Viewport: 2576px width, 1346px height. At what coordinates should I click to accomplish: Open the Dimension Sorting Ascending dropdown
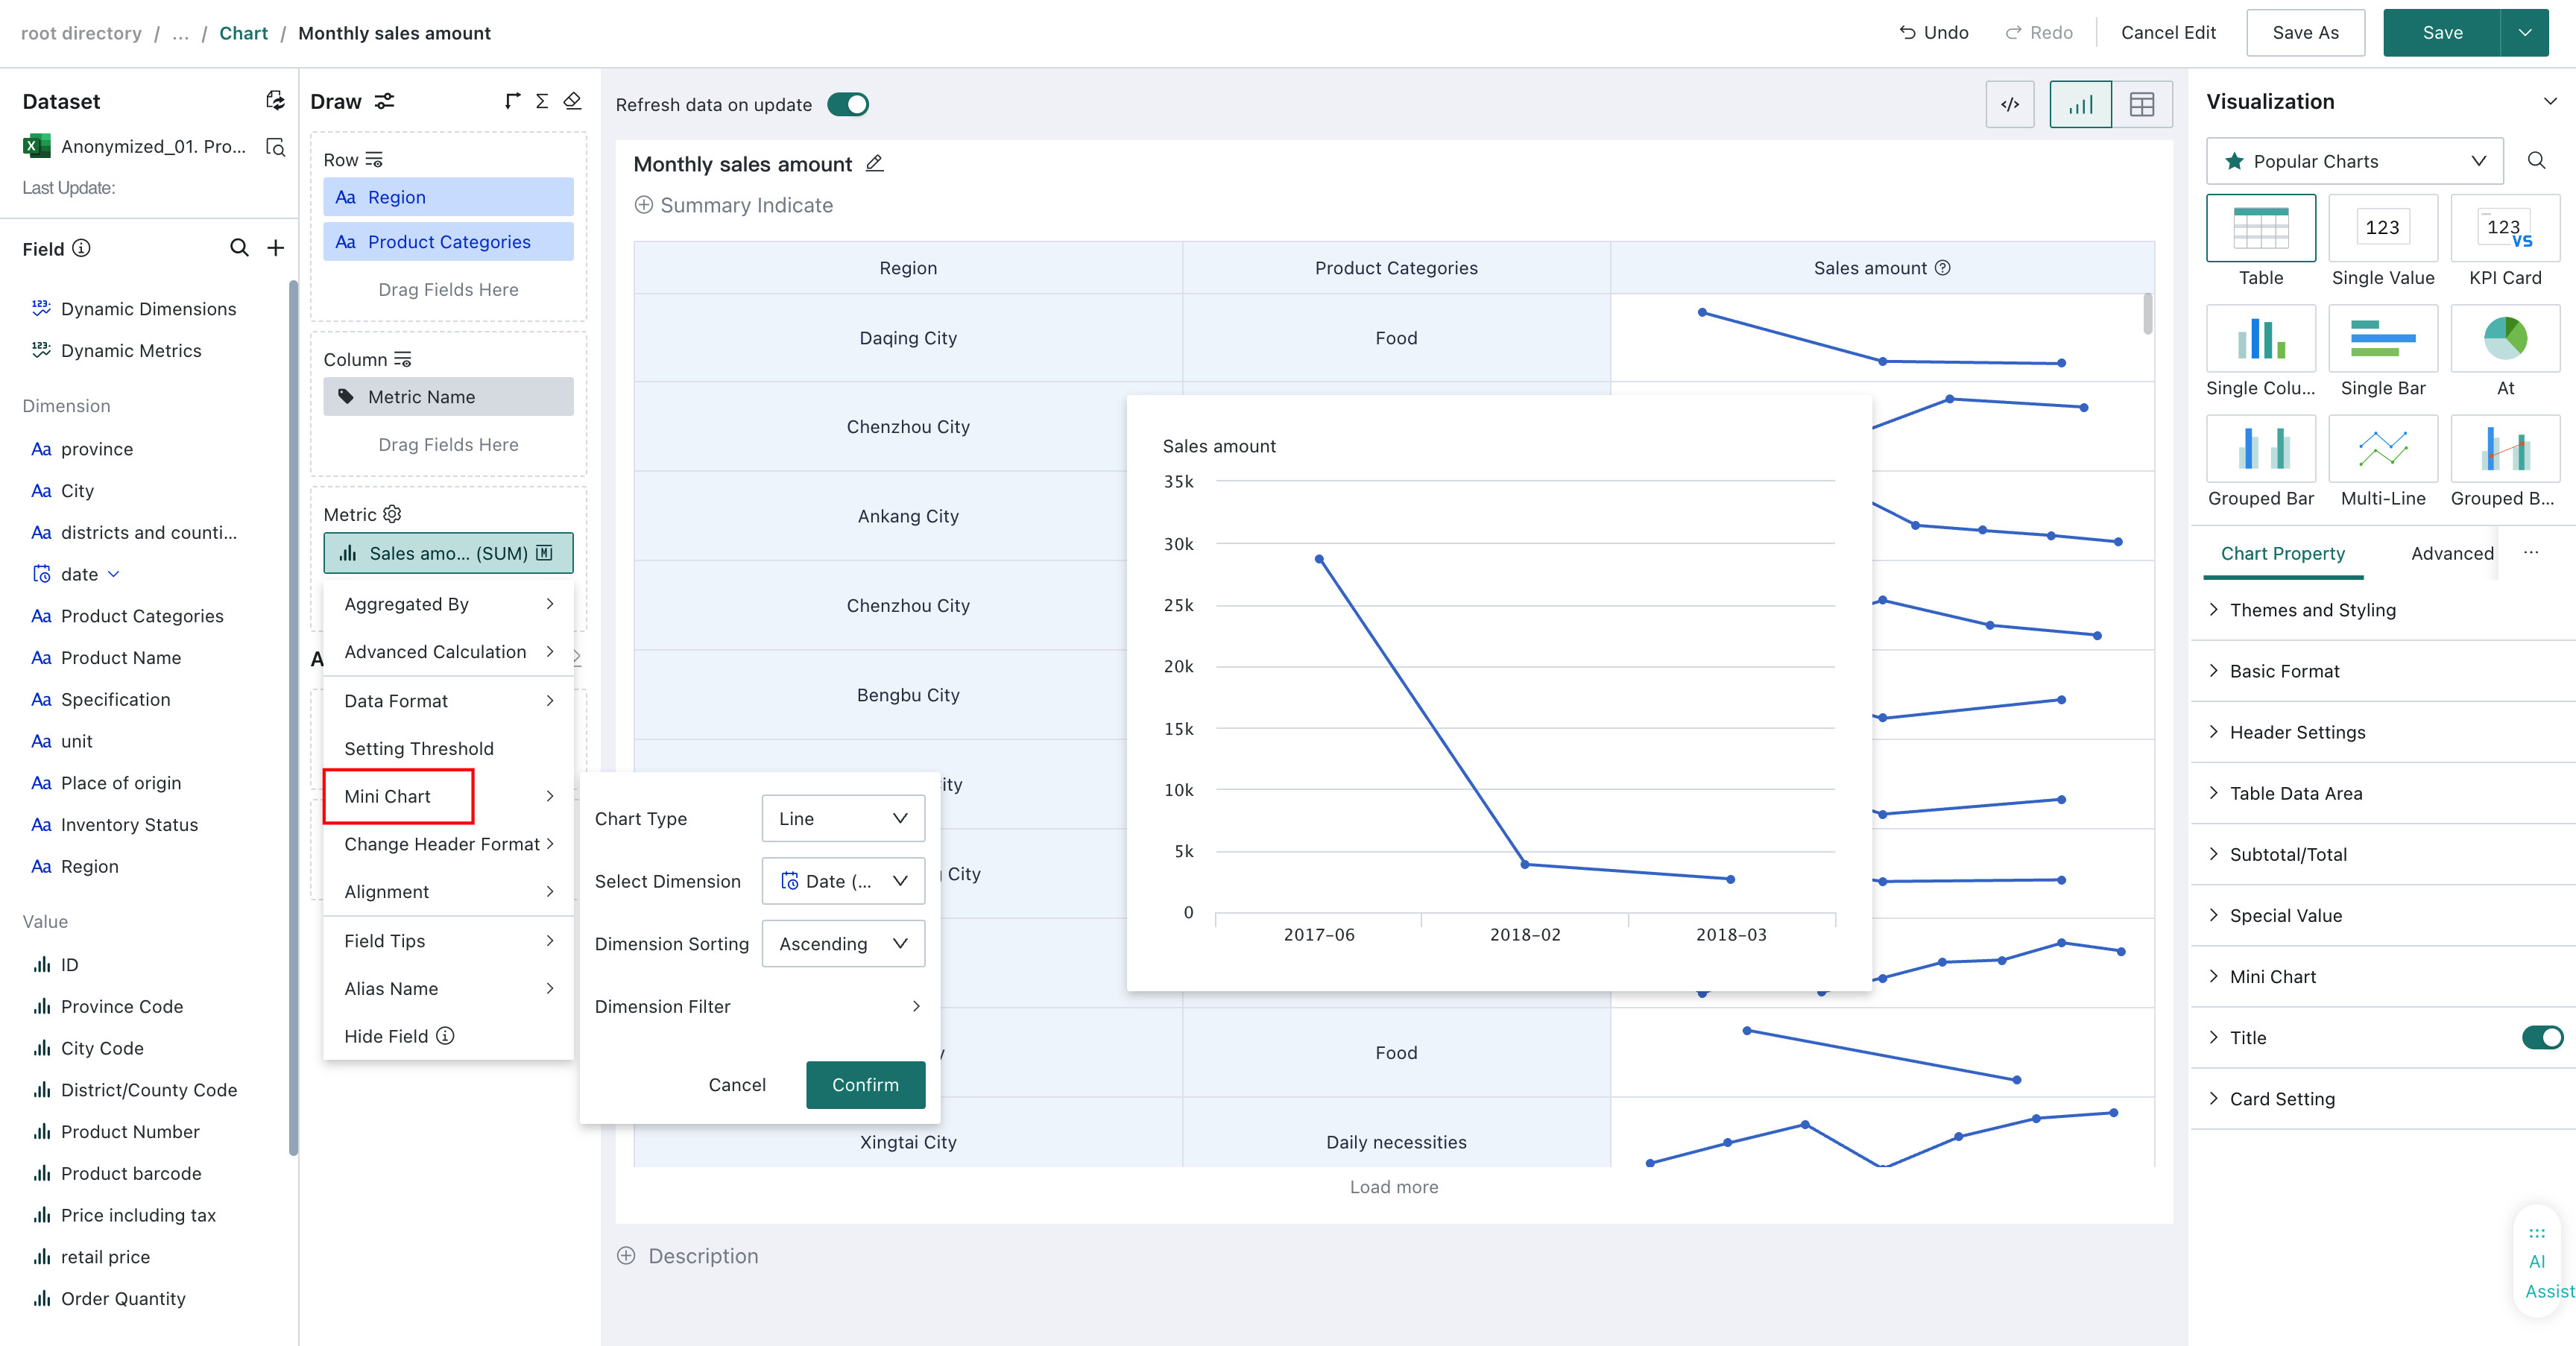pyautogui.click(x=843, y=943)
